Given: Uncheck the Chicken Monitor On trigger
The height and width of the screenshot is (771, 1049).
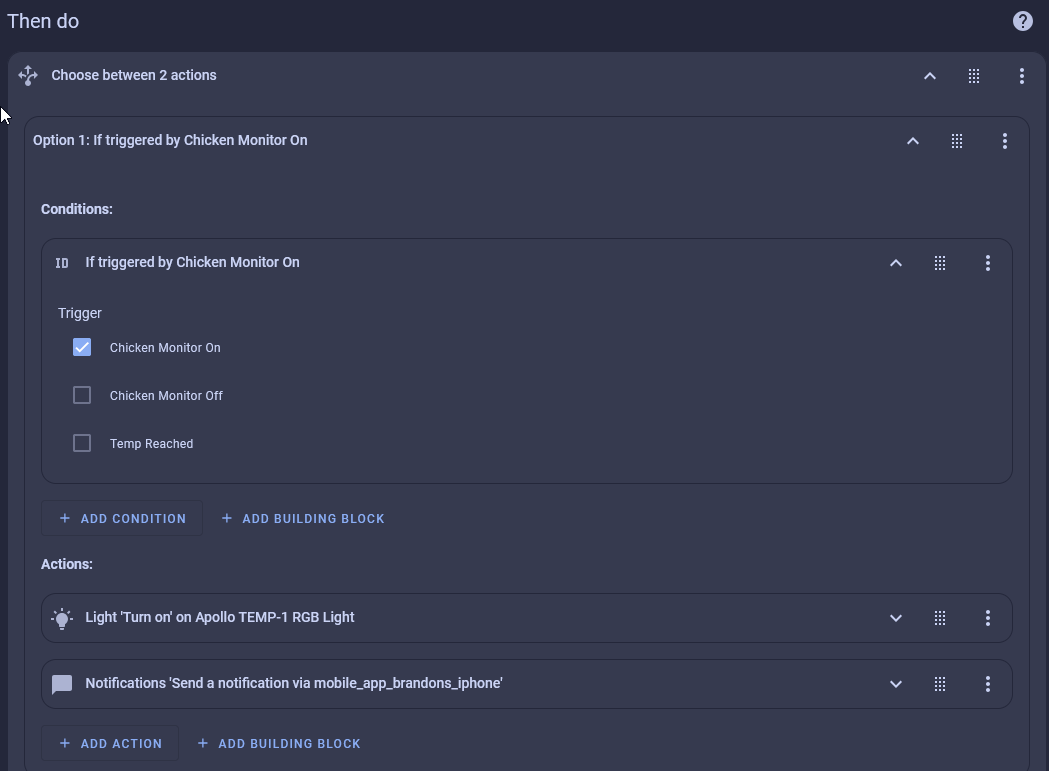Looking at the screenshot, I should pos(82,347).
